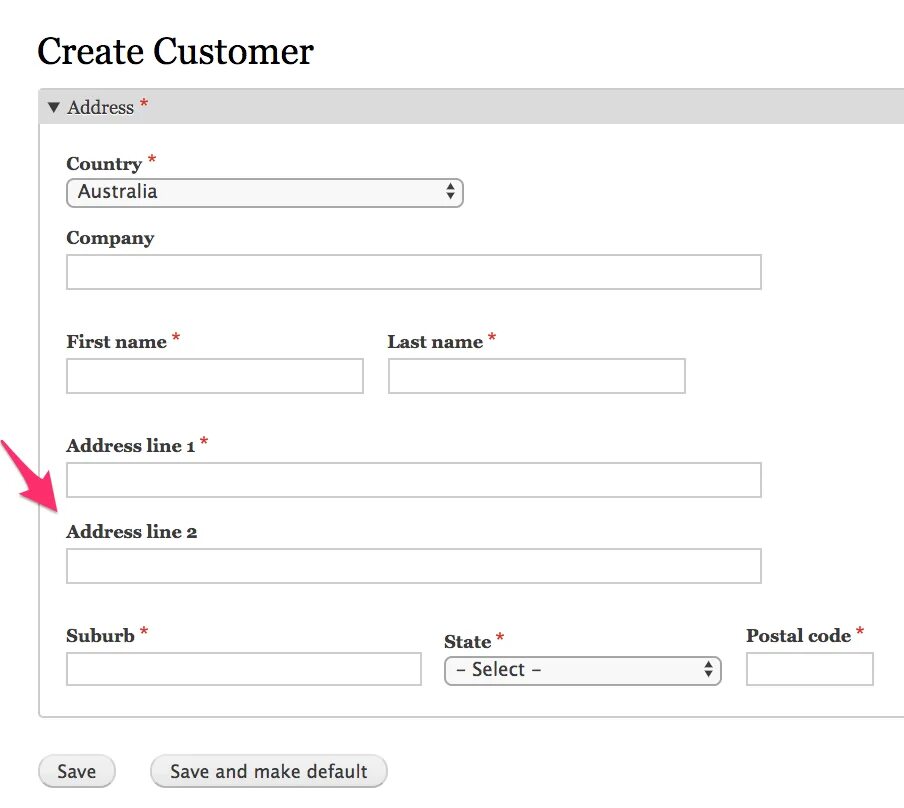Click the Postal code field
Viewport: 904px width, 808px height.
(x=809, y=669)
